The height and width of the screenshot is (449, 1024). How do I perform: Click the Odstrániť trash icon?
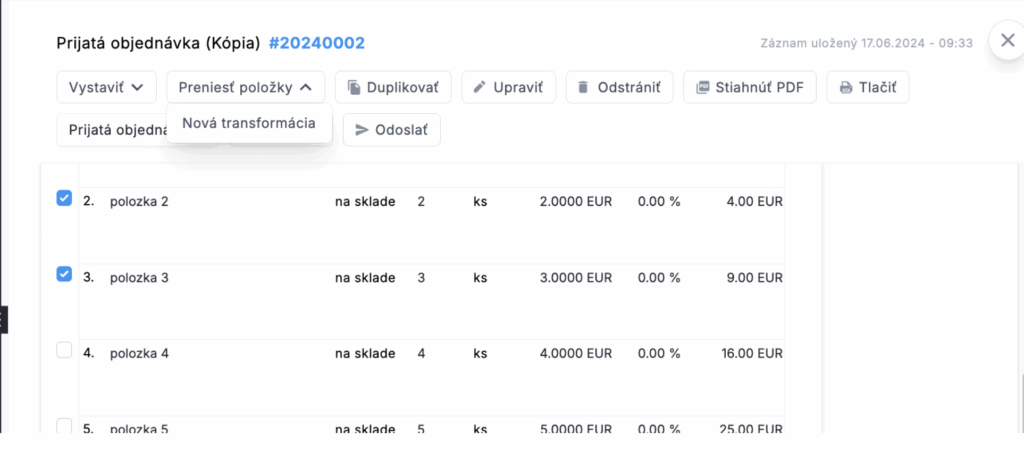pyautogui.click(x=583, y=87)
